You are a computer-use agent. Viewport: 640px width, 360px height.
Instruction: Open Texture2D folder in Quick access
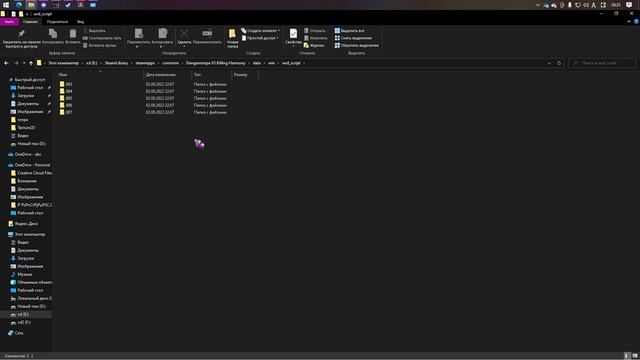23,128
